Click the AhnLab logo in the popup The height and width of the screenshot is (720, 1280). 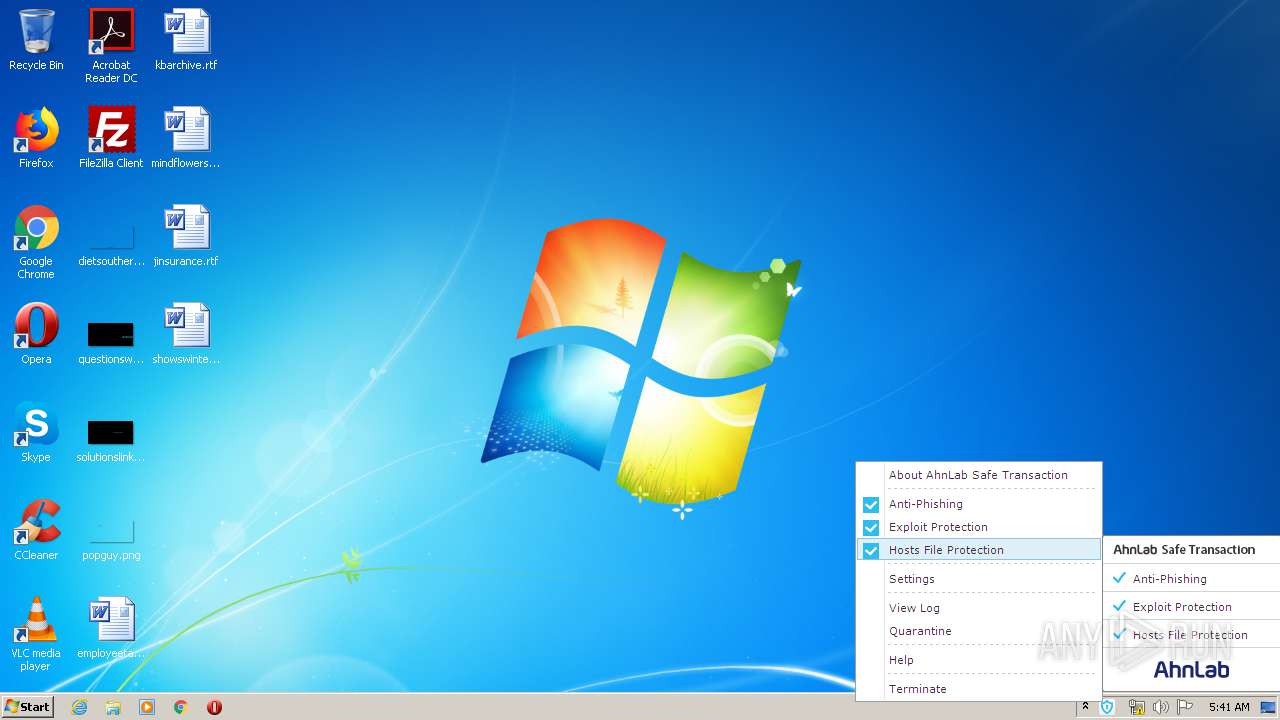[x=1191, y=669]
